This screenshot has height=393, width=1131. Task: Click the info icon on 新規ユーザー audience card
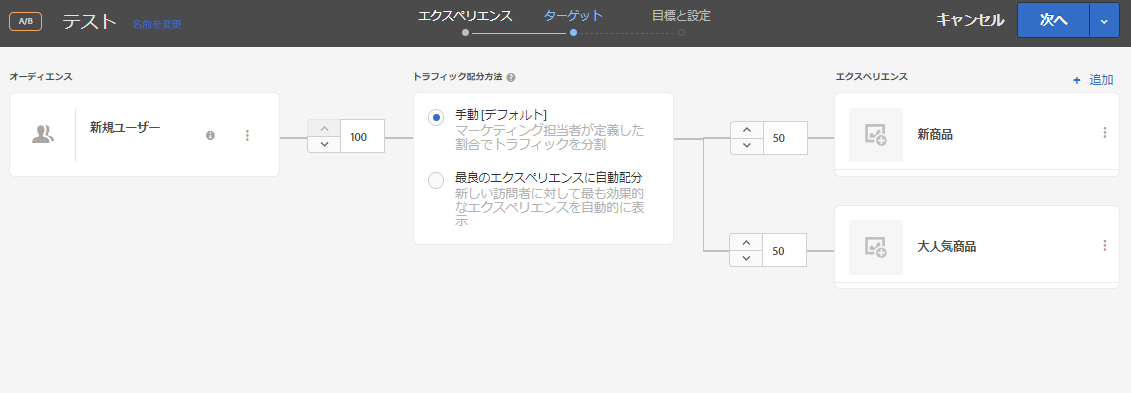point(211,135)
